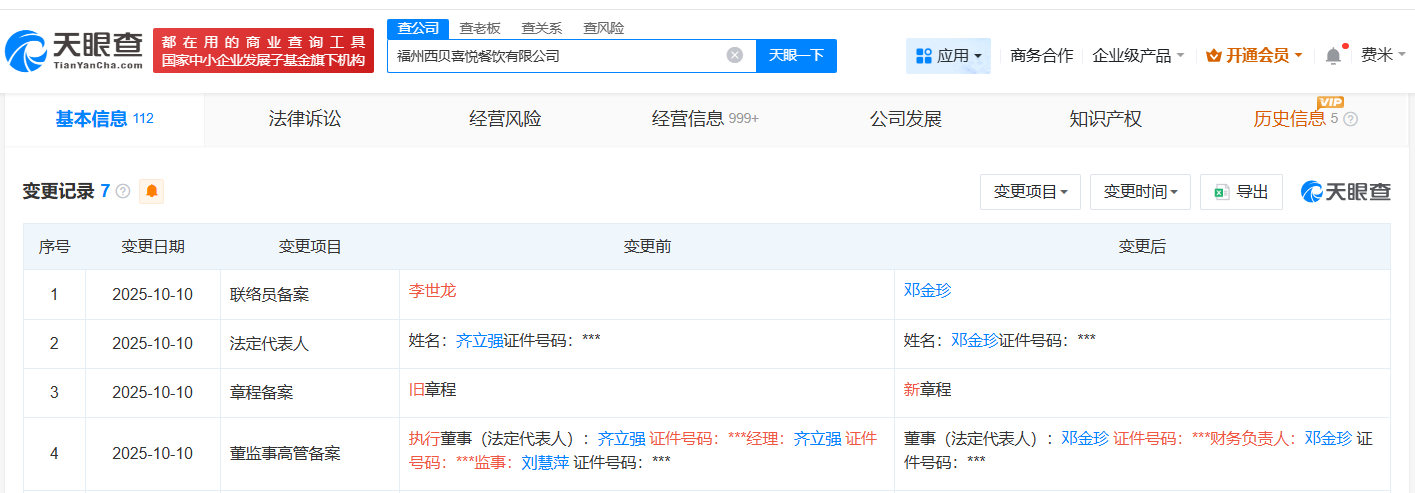Click the help icon next to 变更记录

123,191
